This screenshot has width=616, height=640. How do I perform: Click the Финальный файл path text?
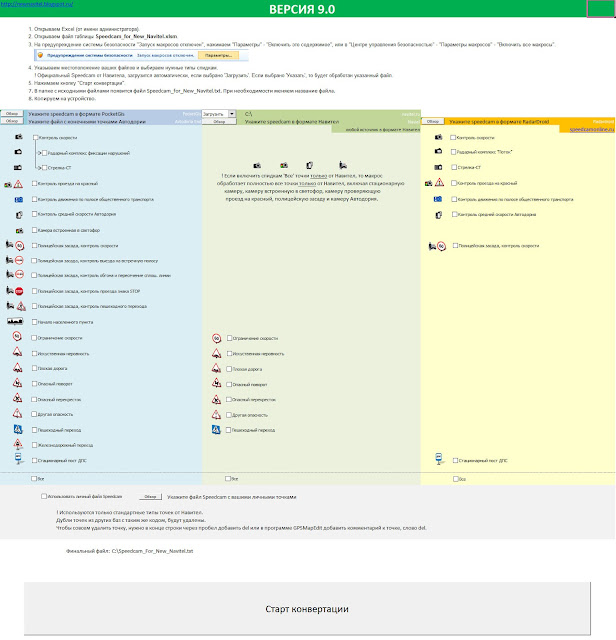pos(129,551)
